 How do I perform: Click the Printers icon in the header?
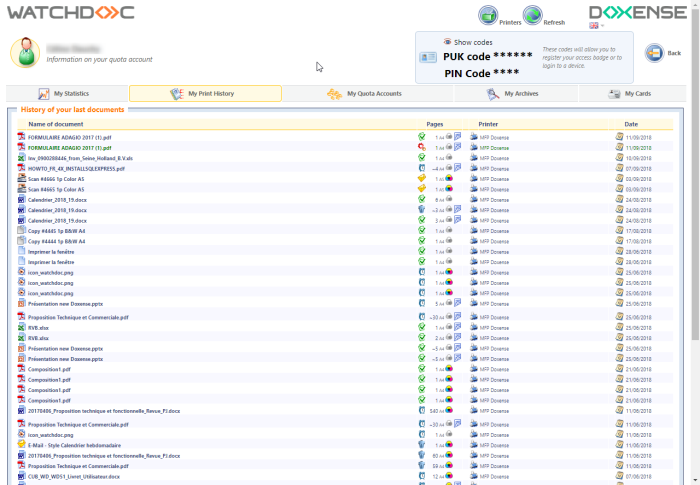[x=488, y=15]
